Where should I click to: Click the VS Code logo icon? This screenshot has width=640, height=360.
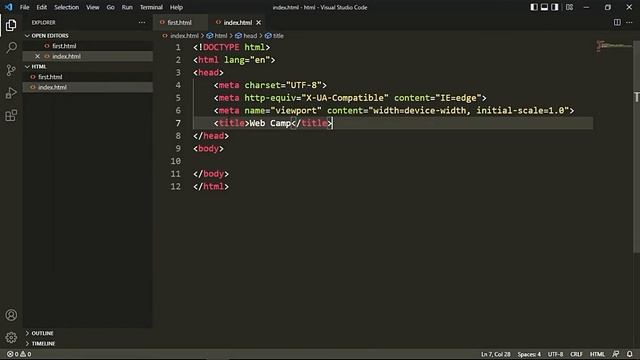9,7
